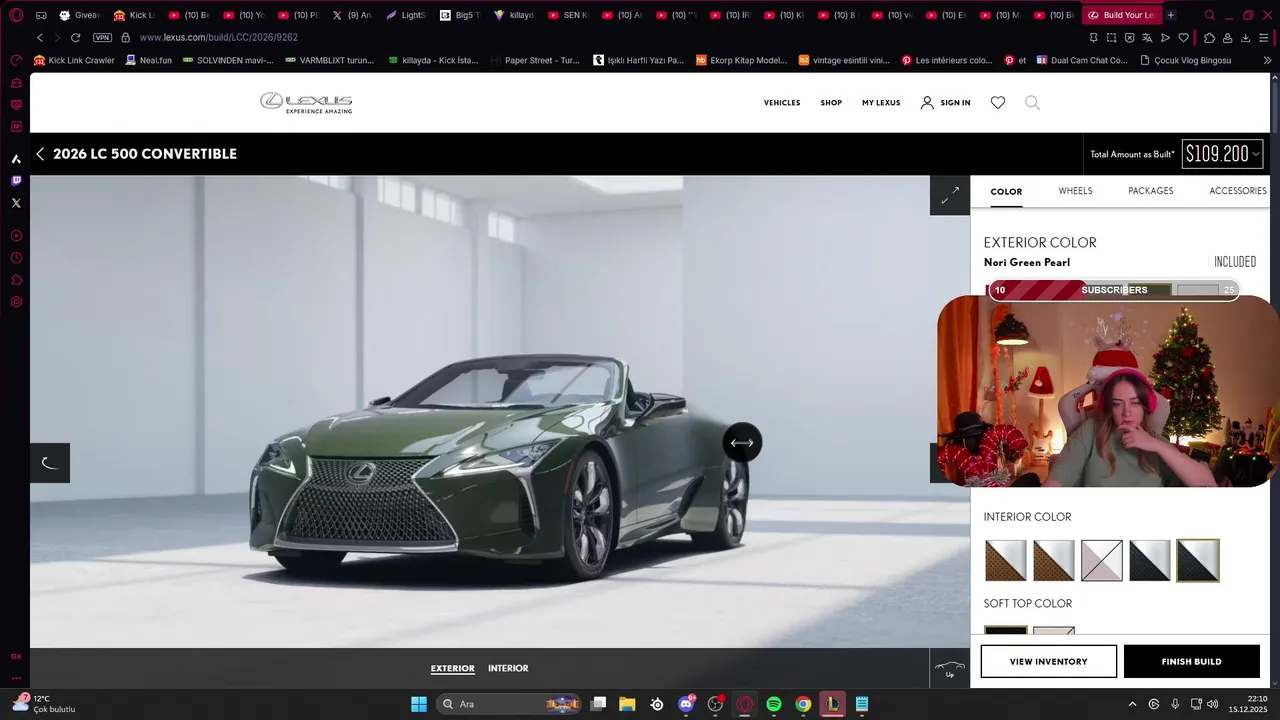The image size is (1280, 720).
Task: Toggle the convertible roof Up icon
Action: [950, 668]
